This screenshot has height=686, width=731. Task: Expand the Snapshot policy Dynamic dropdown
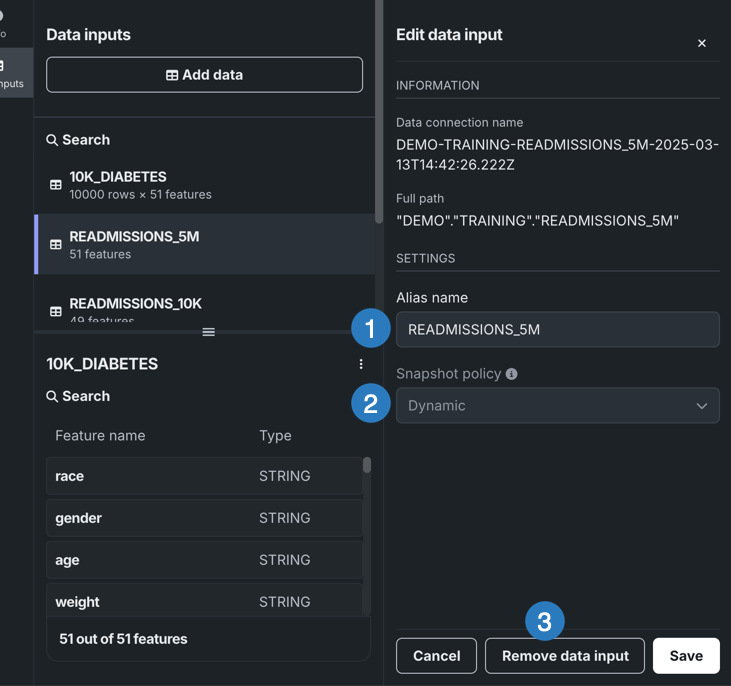pyautogui.click(x=557, y=406)
